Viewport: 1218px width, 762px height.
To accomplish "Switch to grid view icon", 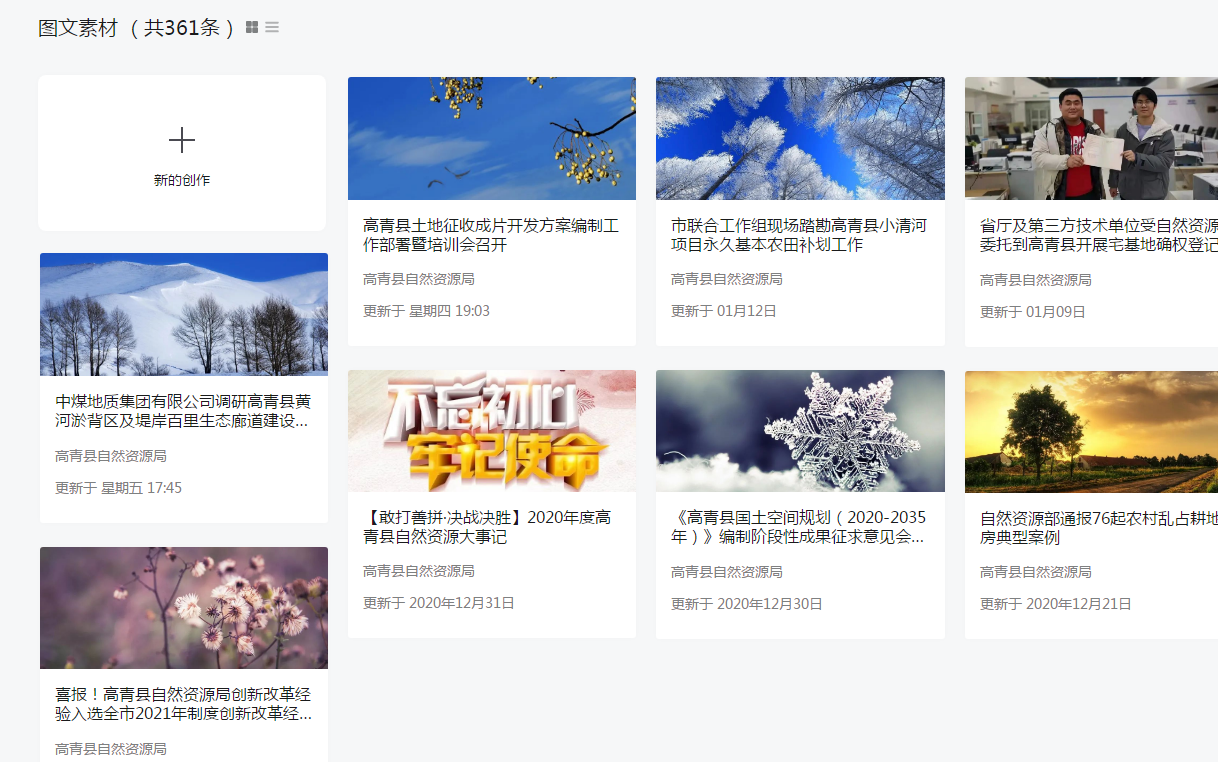I will click(252, 27).
